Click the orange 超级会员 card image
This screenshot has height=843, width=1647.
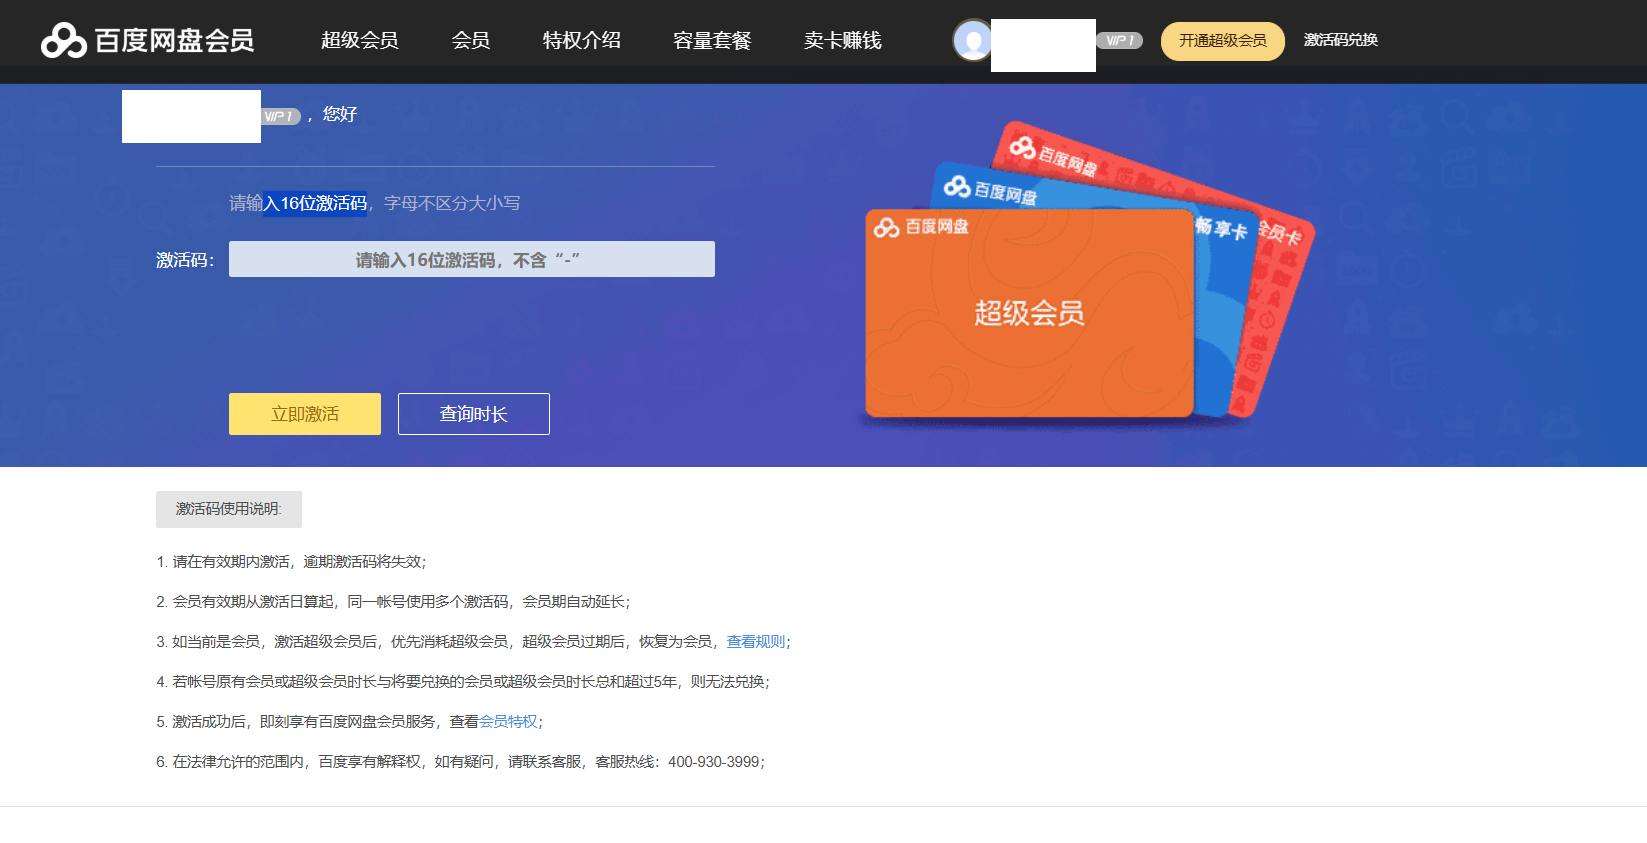[x=1029, y=313]
